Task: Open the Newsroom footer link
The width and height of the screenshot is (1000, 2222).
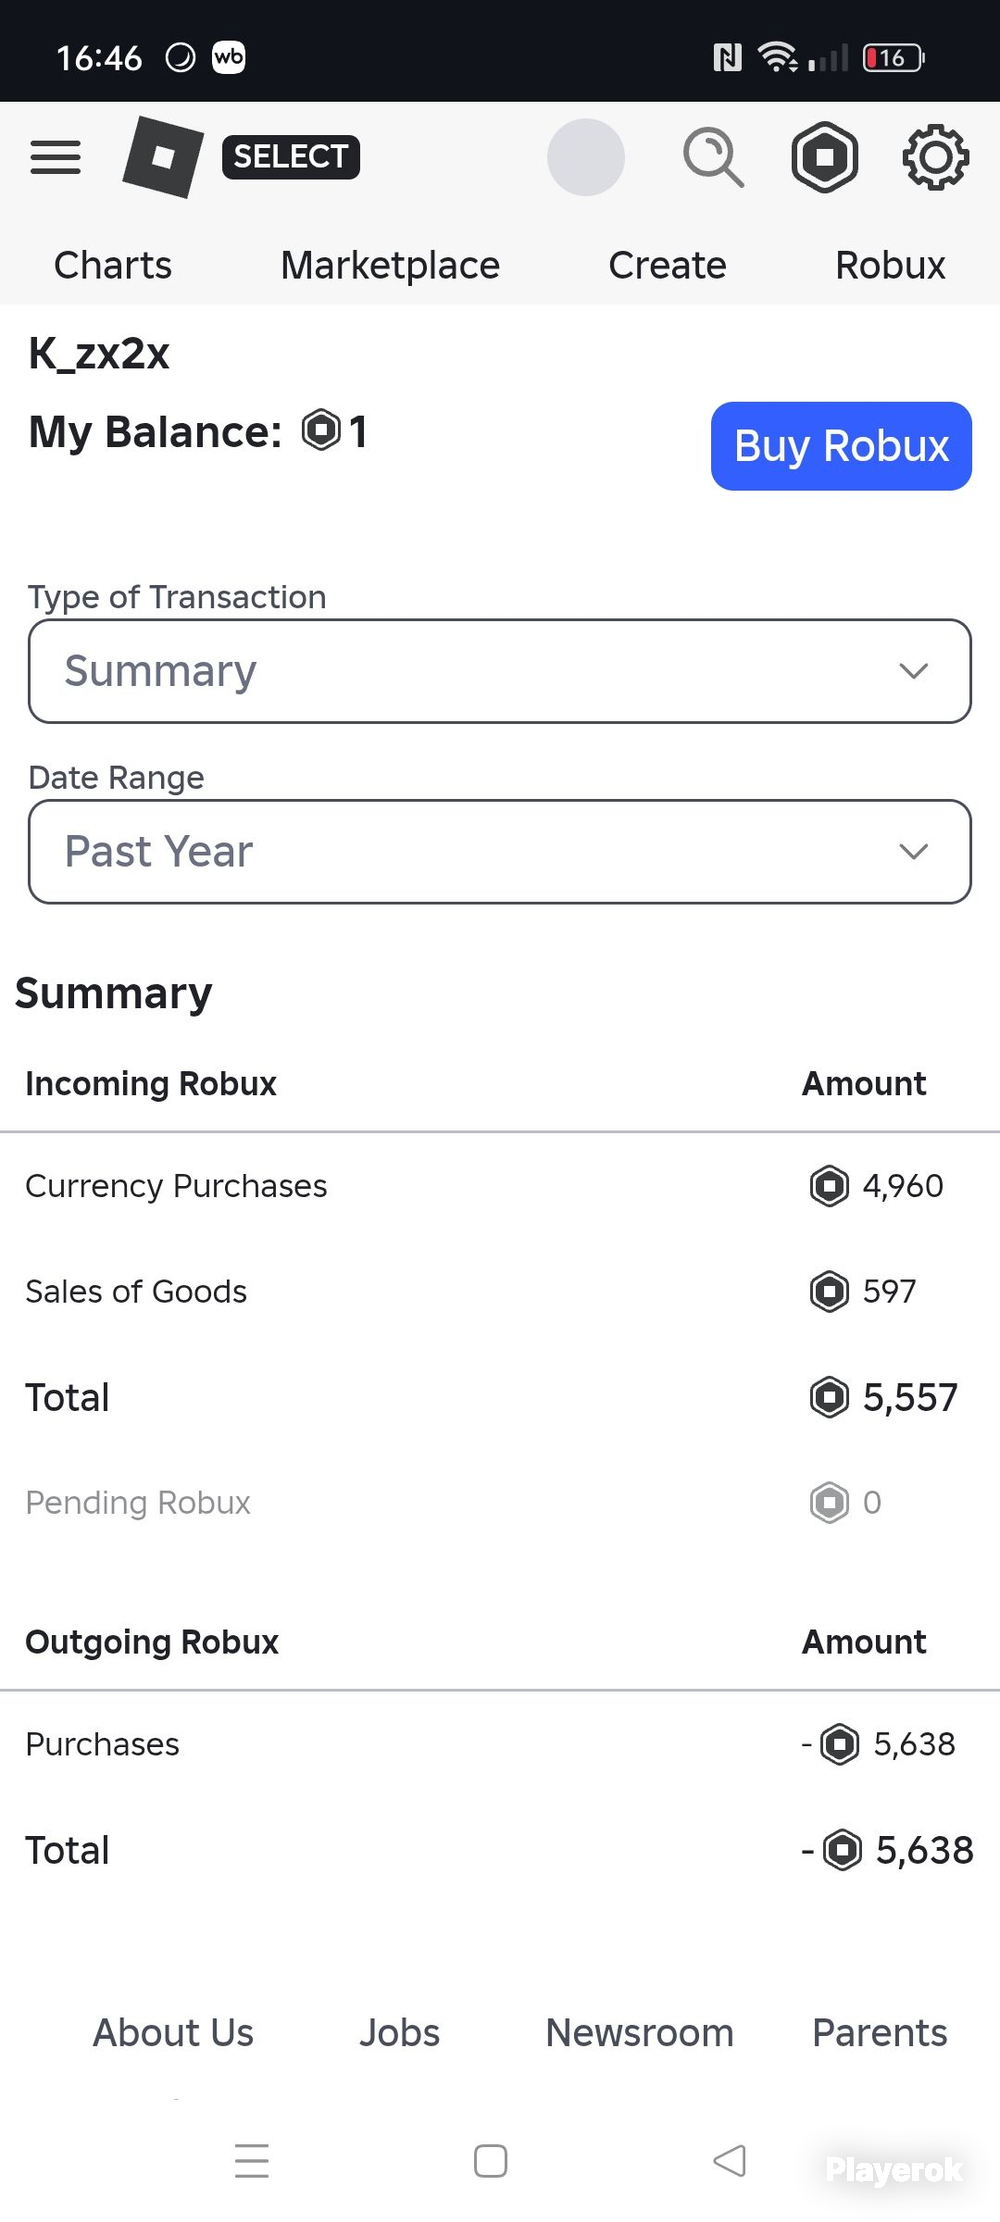Action: pyautogui.click(x=640, y=2033)
